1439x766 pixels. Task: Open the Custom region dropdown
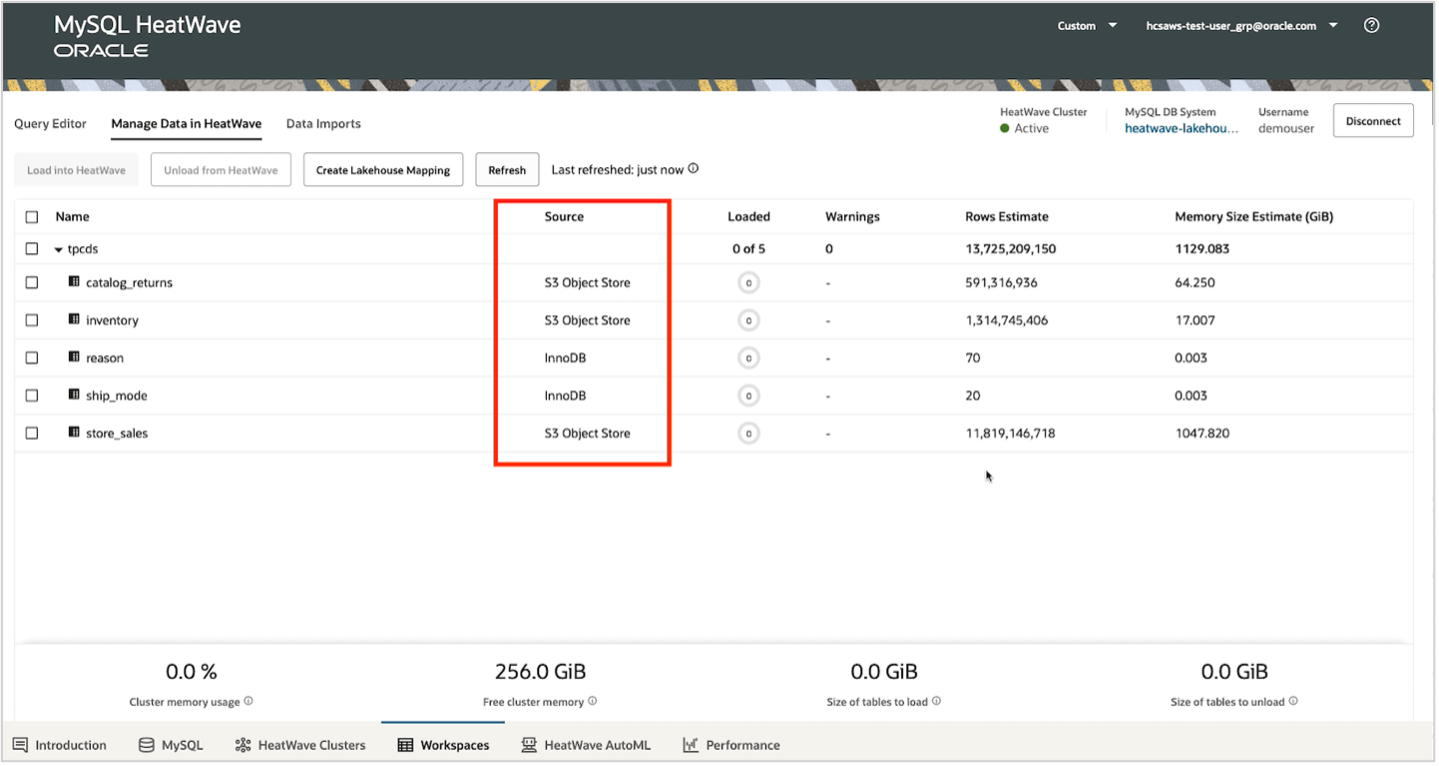tap(1086, 26)
